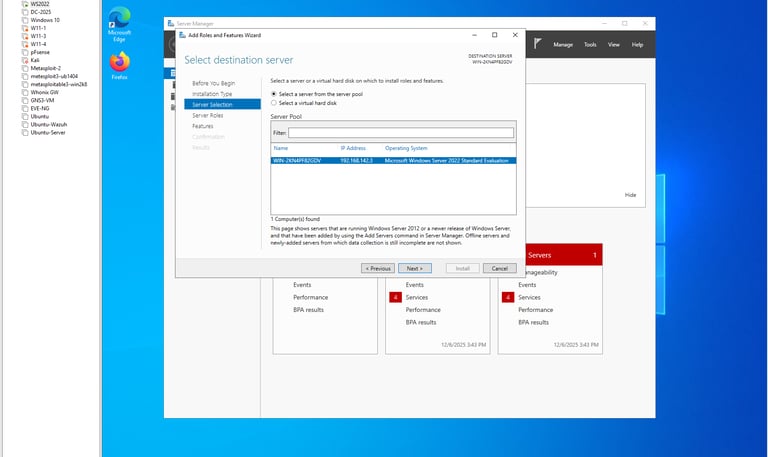The height and width of the screenshot is (457, 768).
Task: Open Events in the All Servers tile
Action: (x=527, y=285)
